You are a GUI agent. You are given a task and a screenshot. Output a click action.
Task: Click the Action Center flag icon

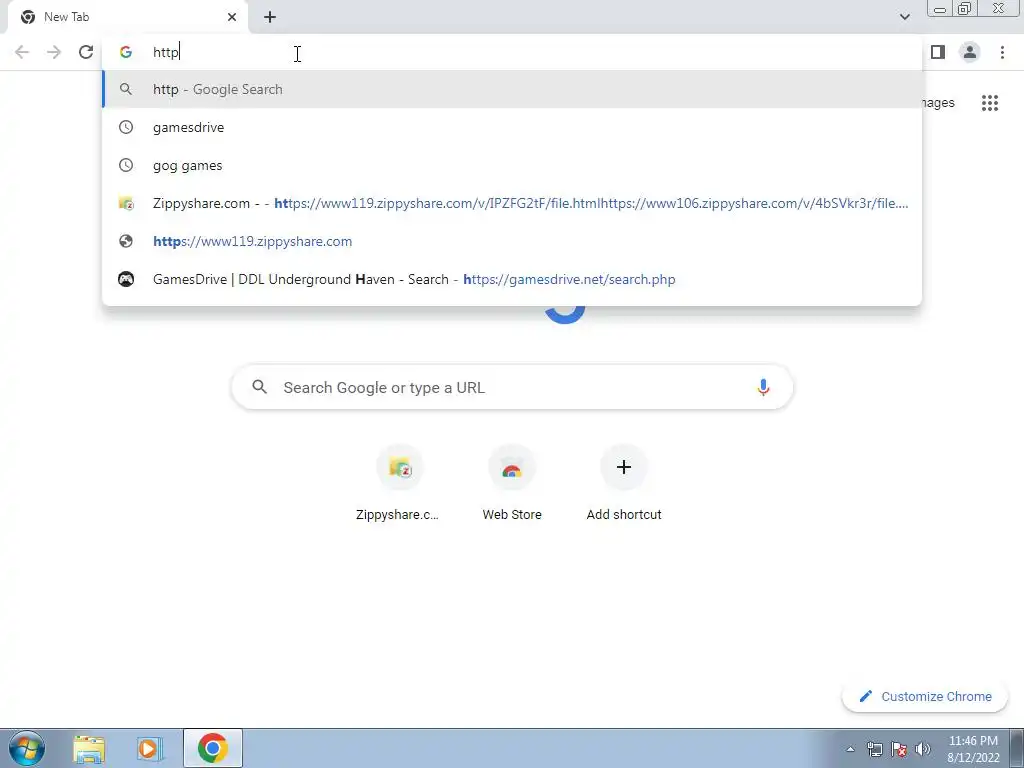coord(899,749)
